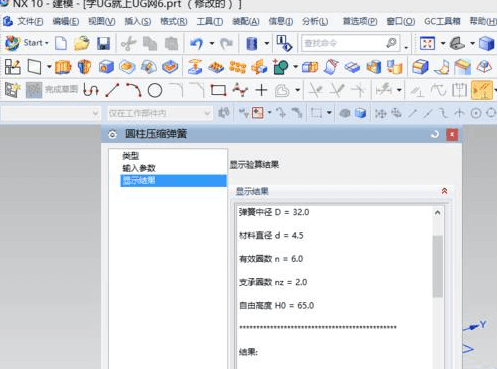Select the Profile sketch curve tool

(91, 90)
